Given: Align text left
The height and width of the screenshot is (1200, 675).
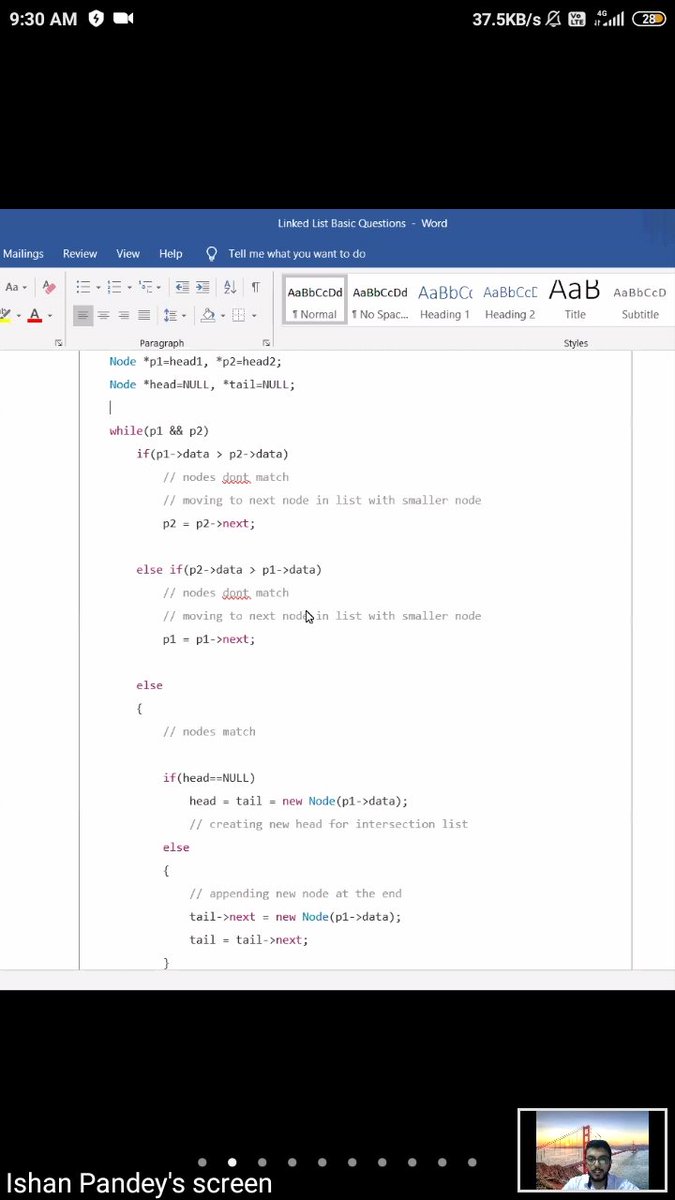Looking at the screenshot, I should tap(83, 315).
